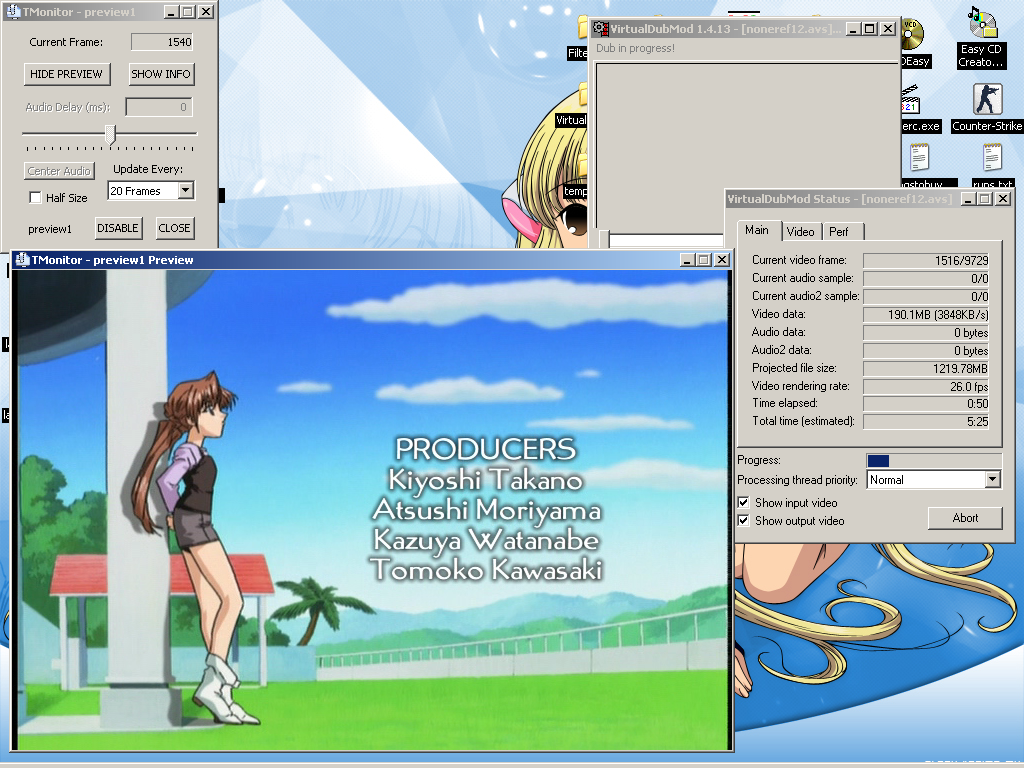This screenshot has height=768, width=1024.
Task: Click the TMonitor preview video frame
Action: (x=372, y=510)
